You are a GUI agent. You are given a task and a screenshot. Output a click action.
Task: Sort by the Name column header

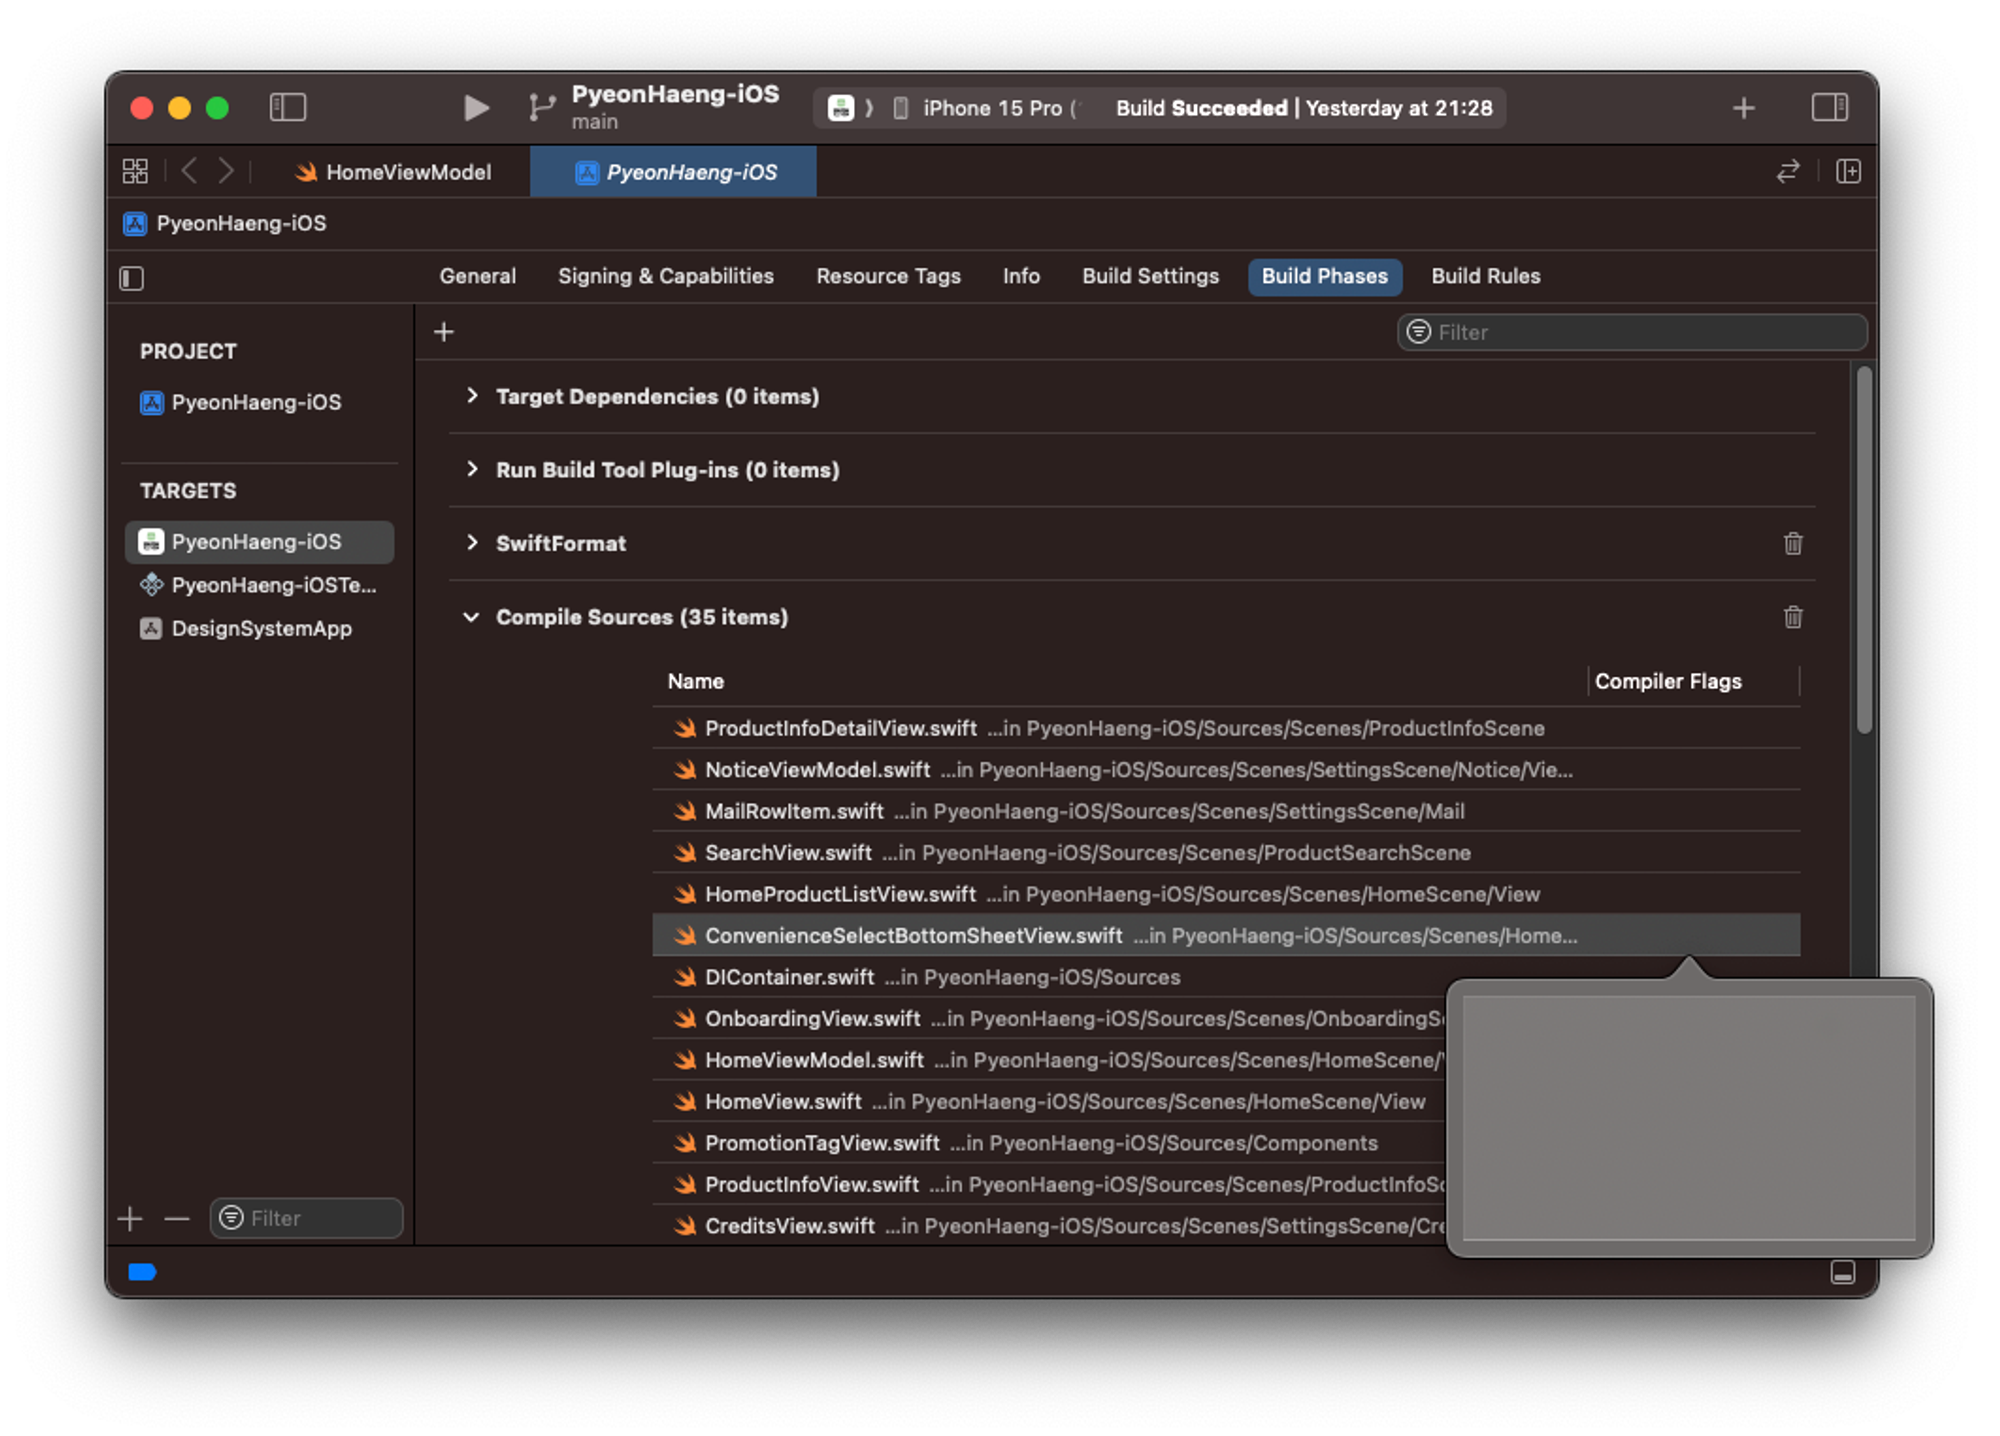696,681
